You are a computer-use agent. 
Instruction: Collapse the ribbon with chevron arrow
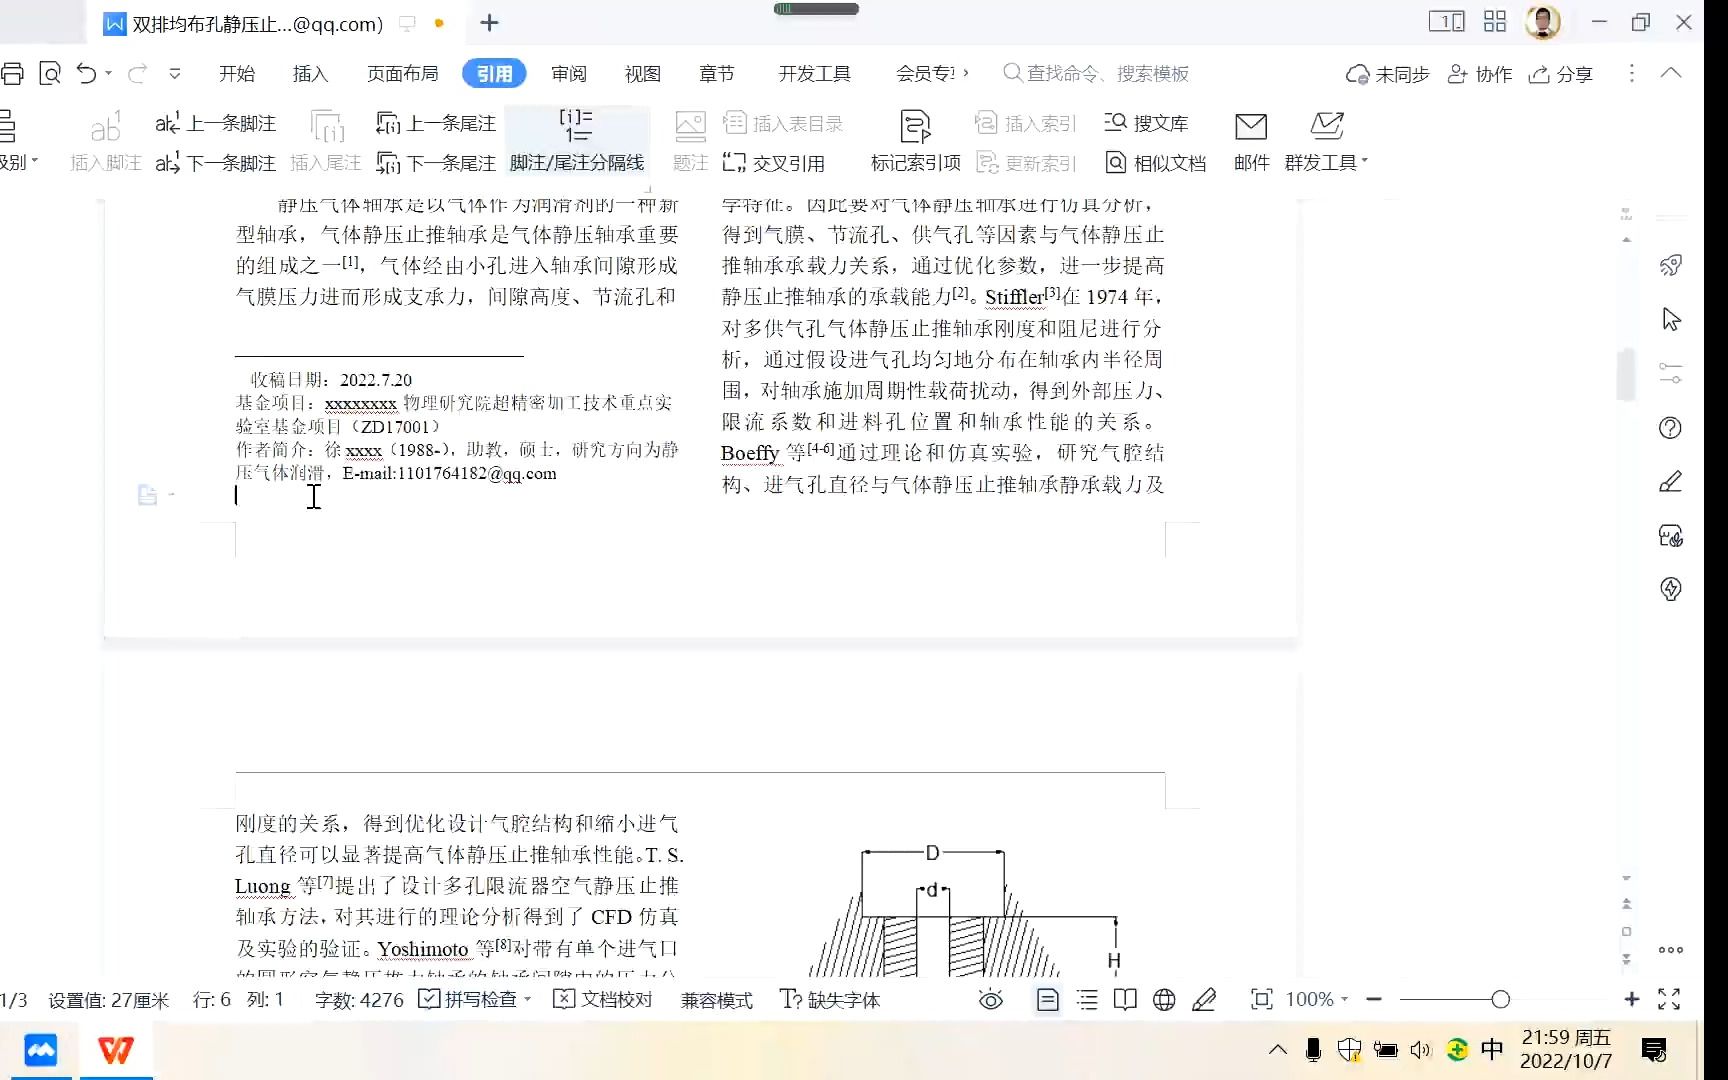coord(1671,73)
